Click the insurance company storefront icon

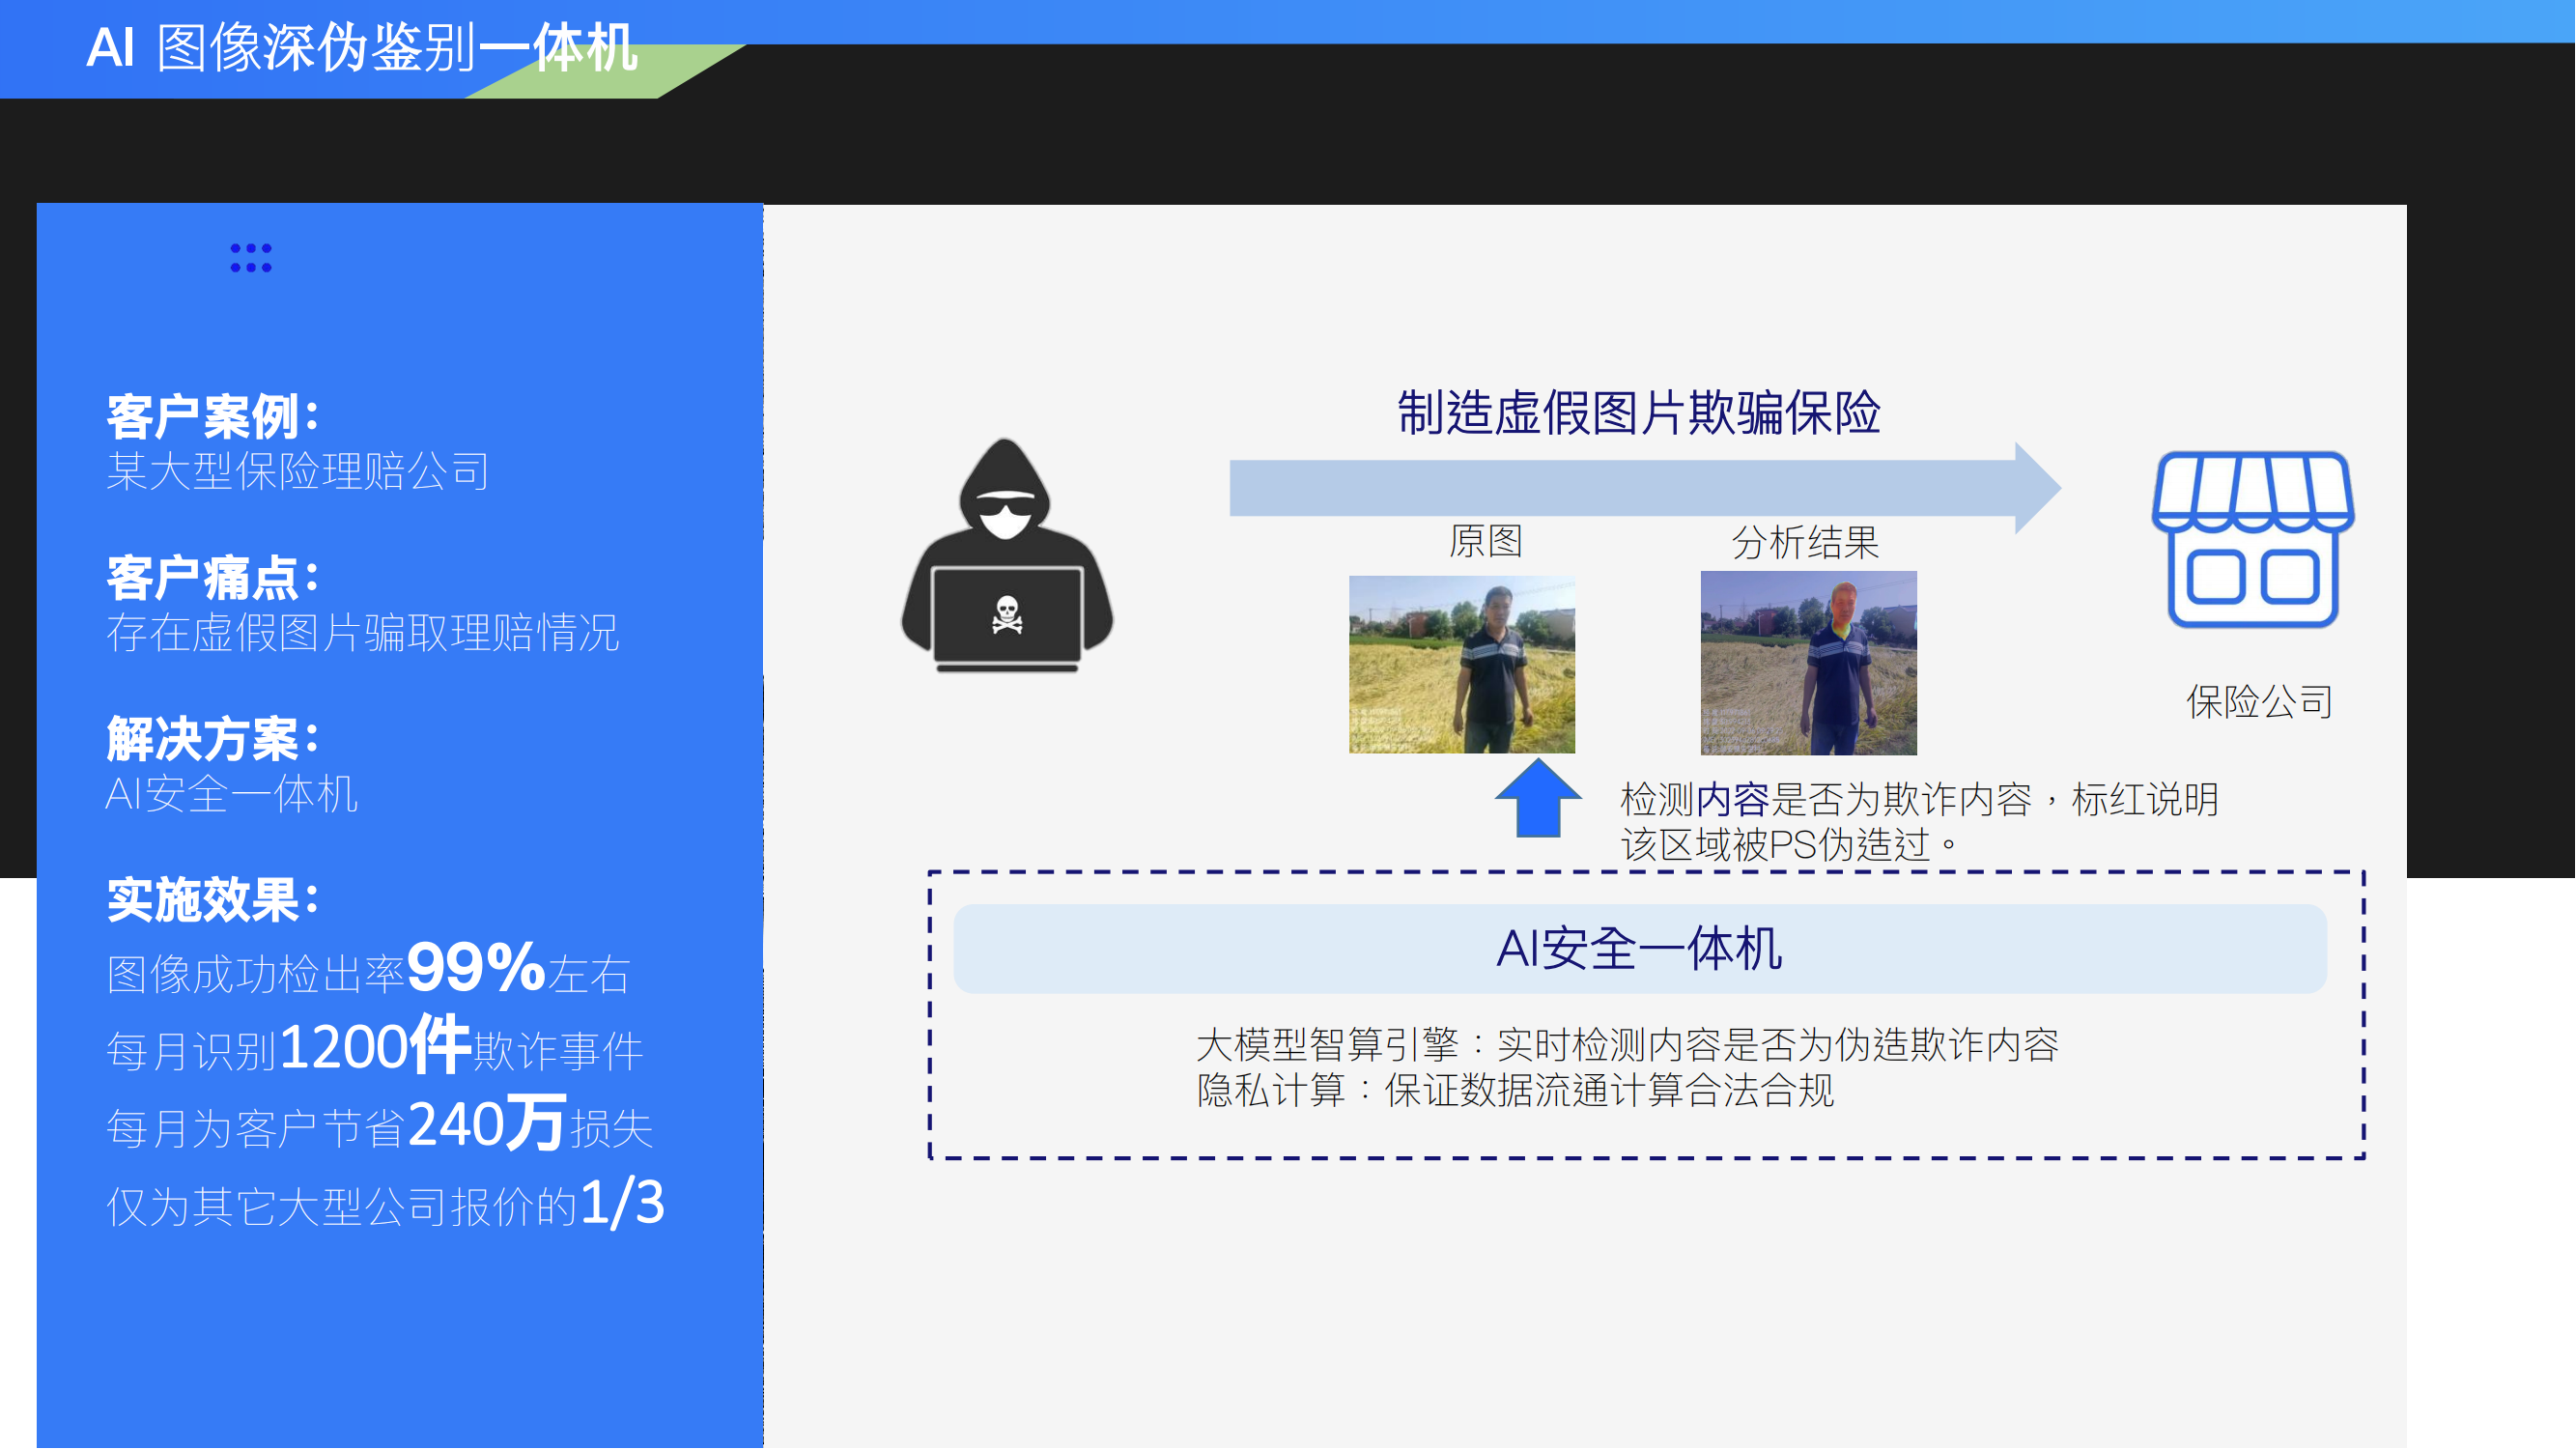coord(2253,540)
